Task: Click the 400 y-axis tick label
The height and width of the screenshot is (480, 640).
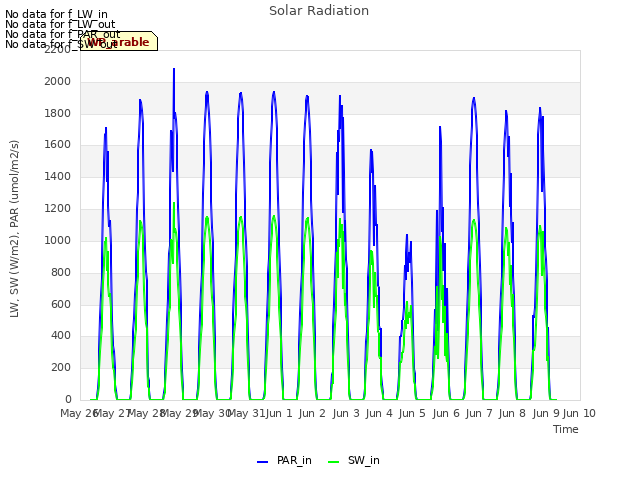Action: click(61, 336)
